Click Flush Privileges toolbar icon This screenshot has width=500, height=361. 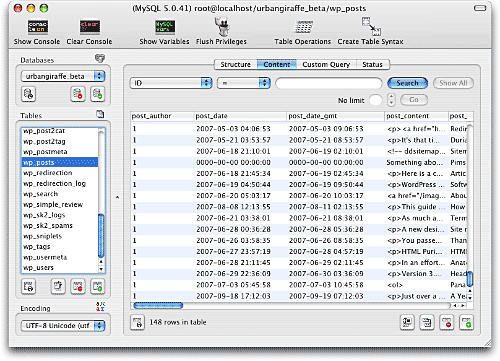tap(222, 27)
